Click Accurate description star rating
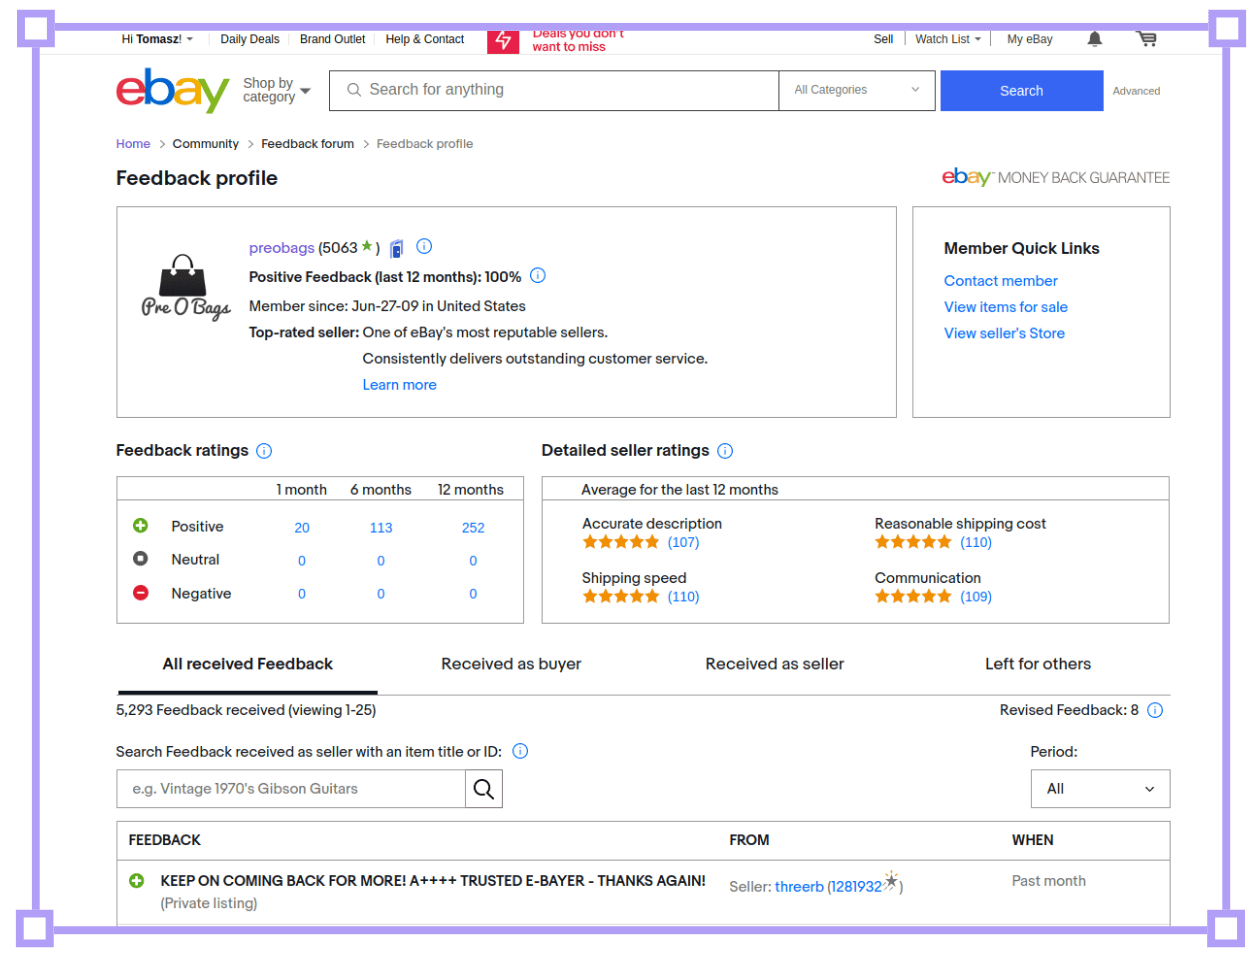Image resolution: width=1258 pixels, height=961 pixels. (621, 542)
